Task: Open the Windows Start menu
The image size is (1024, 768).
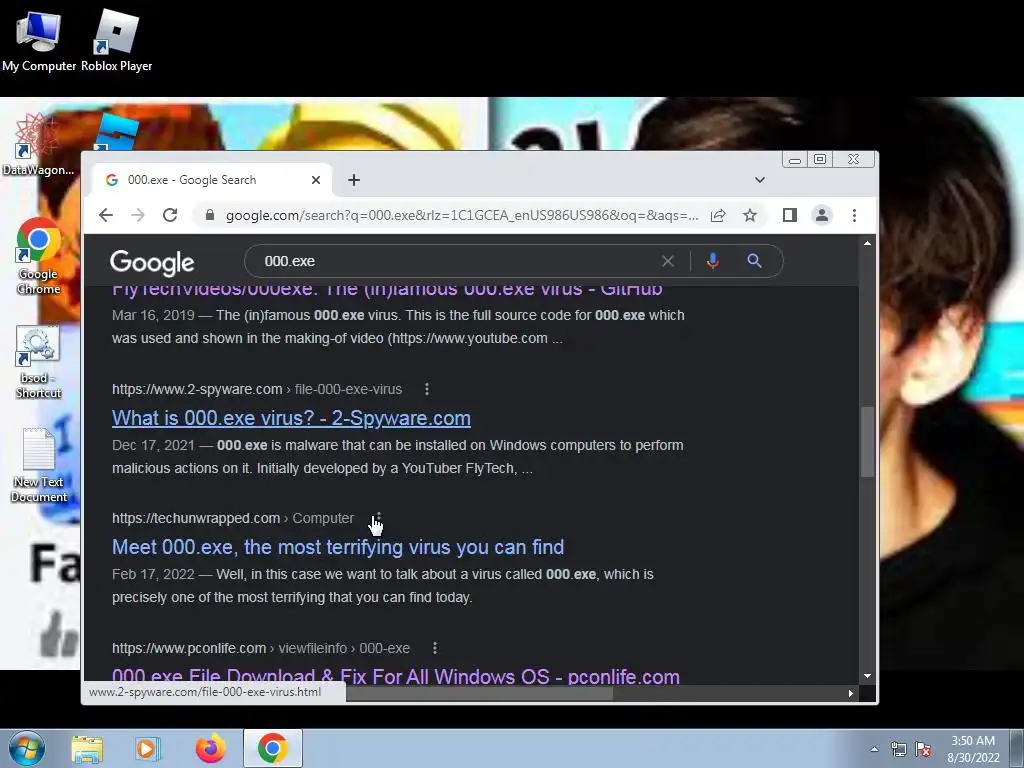Action: pos(27,748)
